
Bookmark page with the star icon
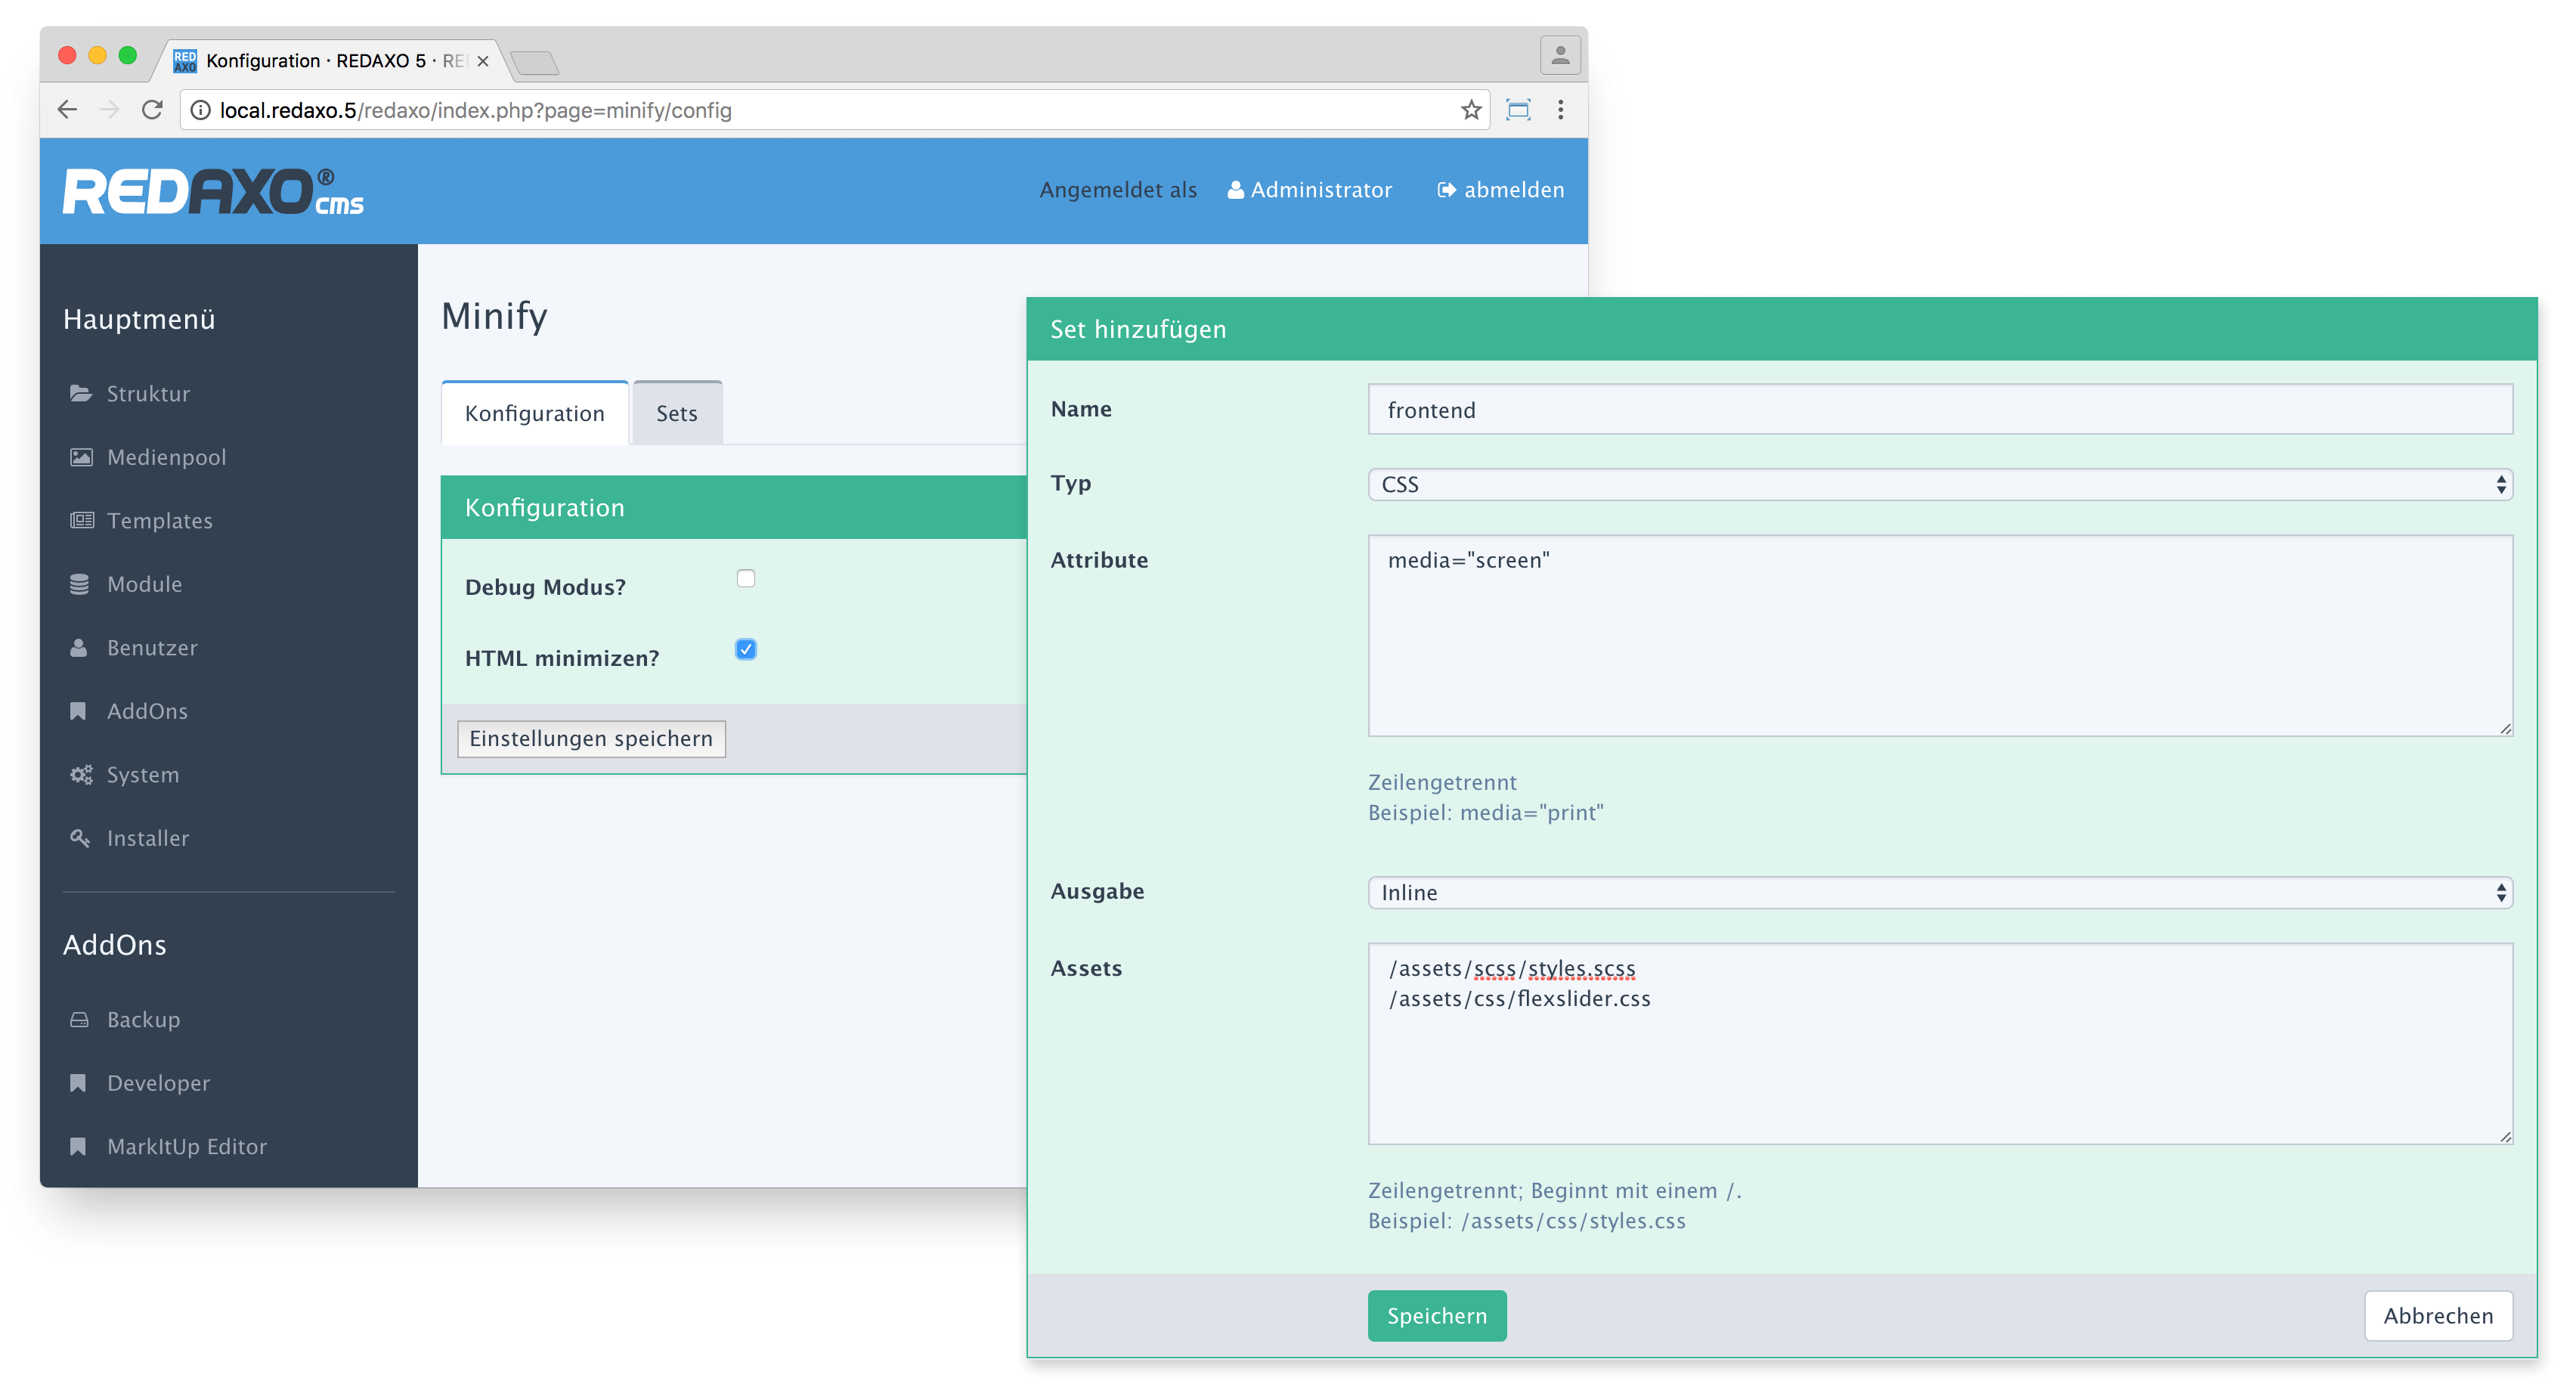(x=1470, y=110)
